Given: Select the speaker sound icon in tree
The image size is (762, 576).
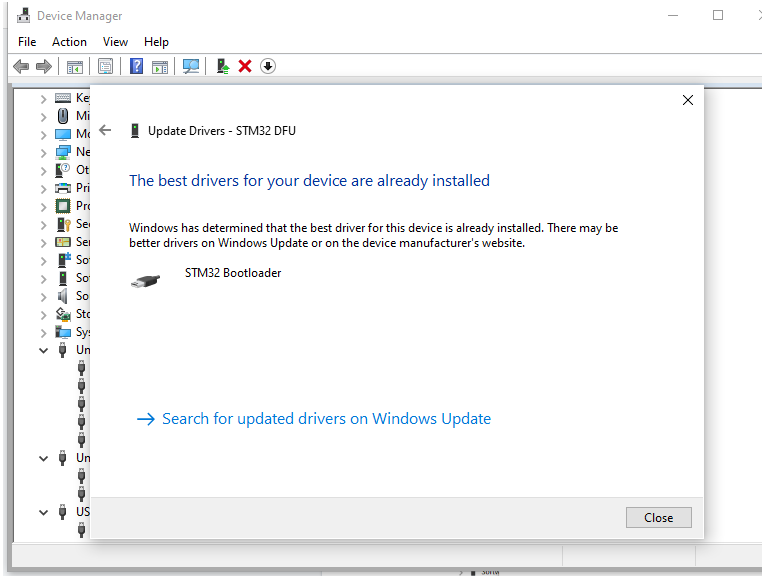Looking at the screenshot, I should (63, 296).
